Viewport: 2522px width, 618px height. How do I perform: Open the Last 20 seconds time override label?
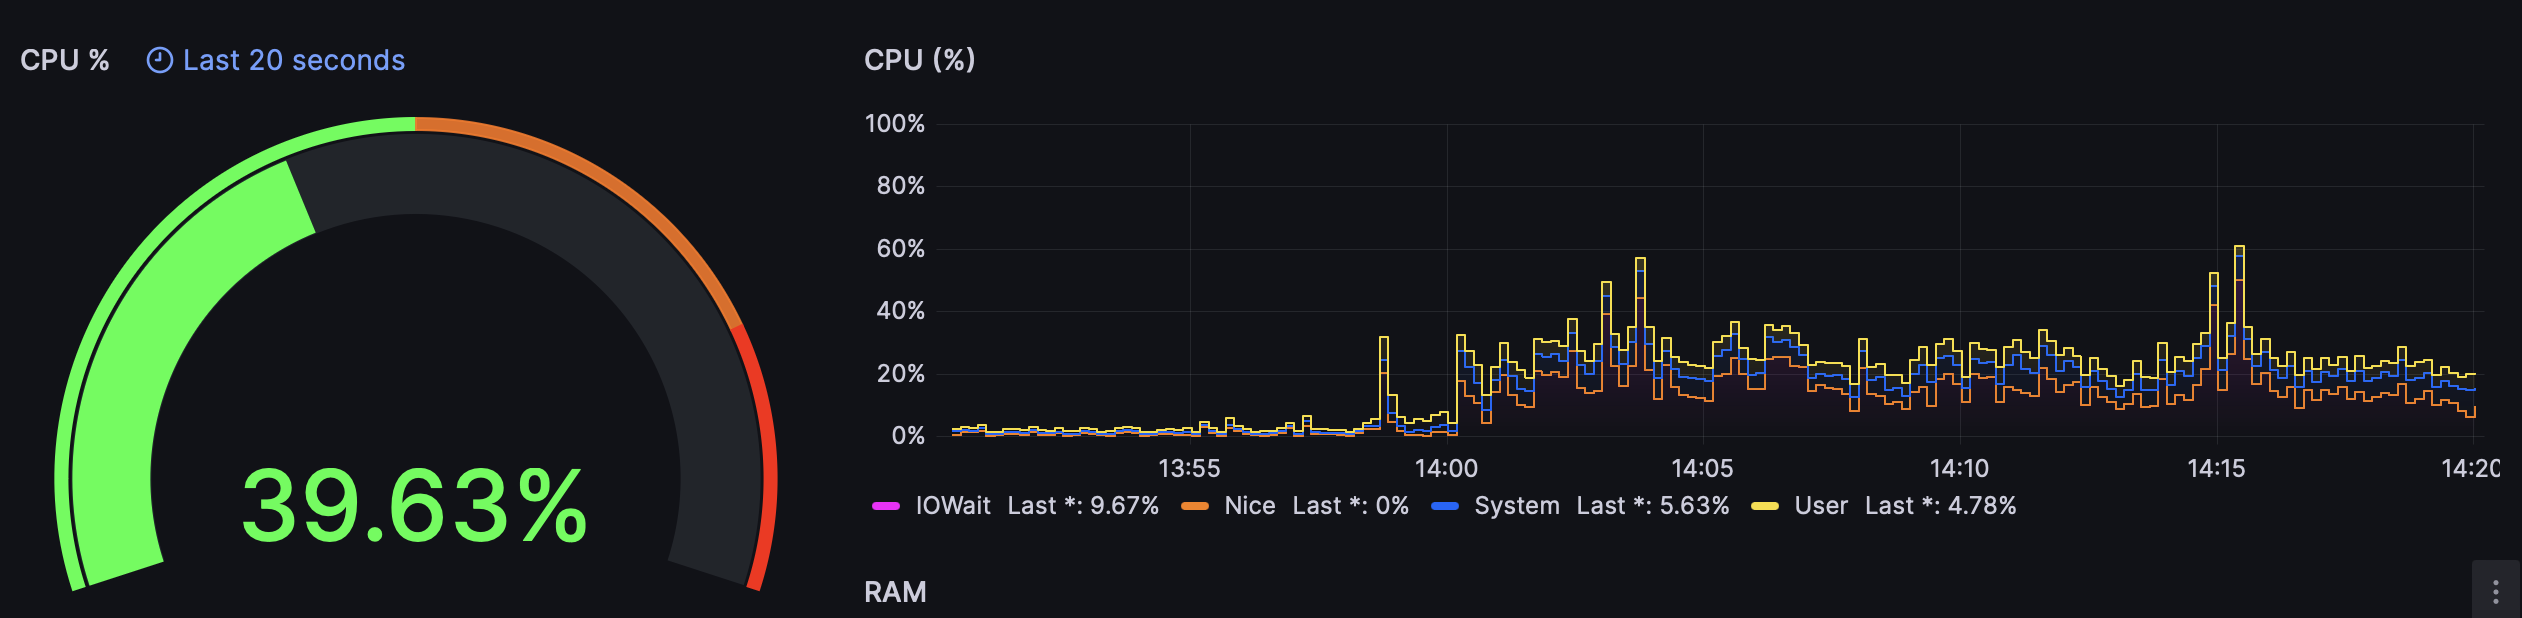[294, 61]
